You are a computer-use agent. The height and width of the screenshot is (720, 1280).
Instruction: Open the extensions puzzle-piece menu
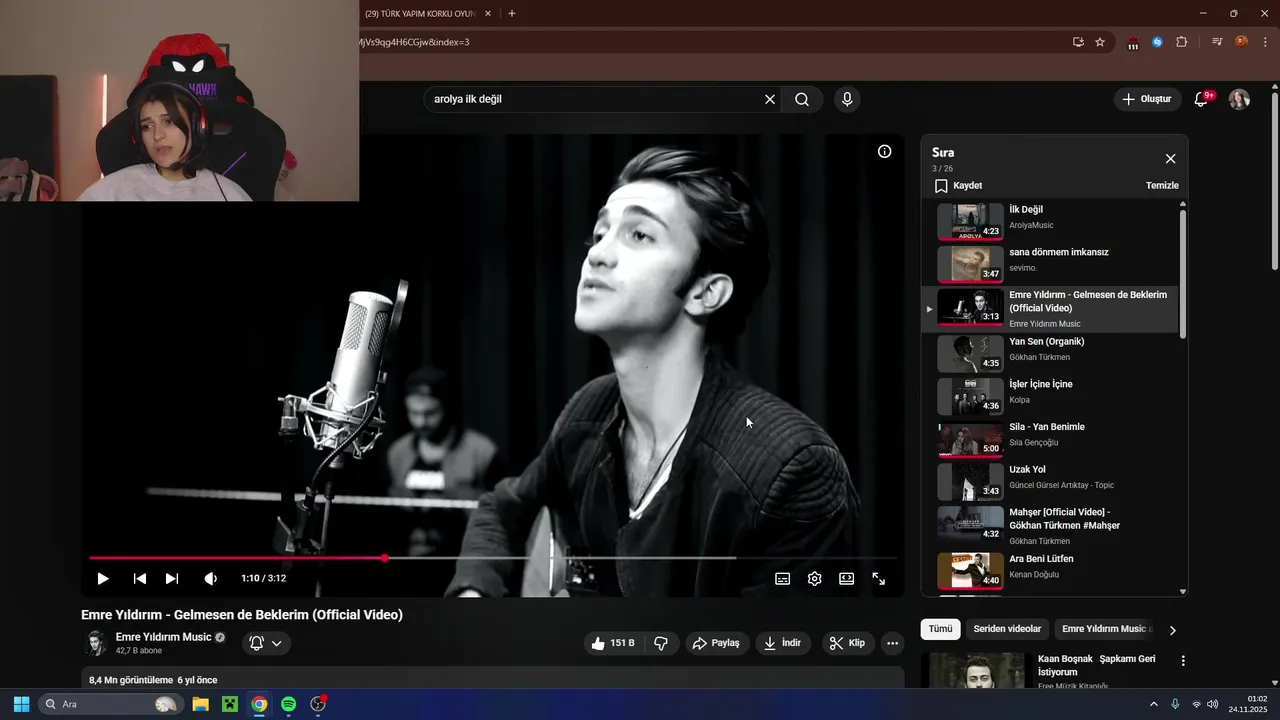(x=1181, y=42)
